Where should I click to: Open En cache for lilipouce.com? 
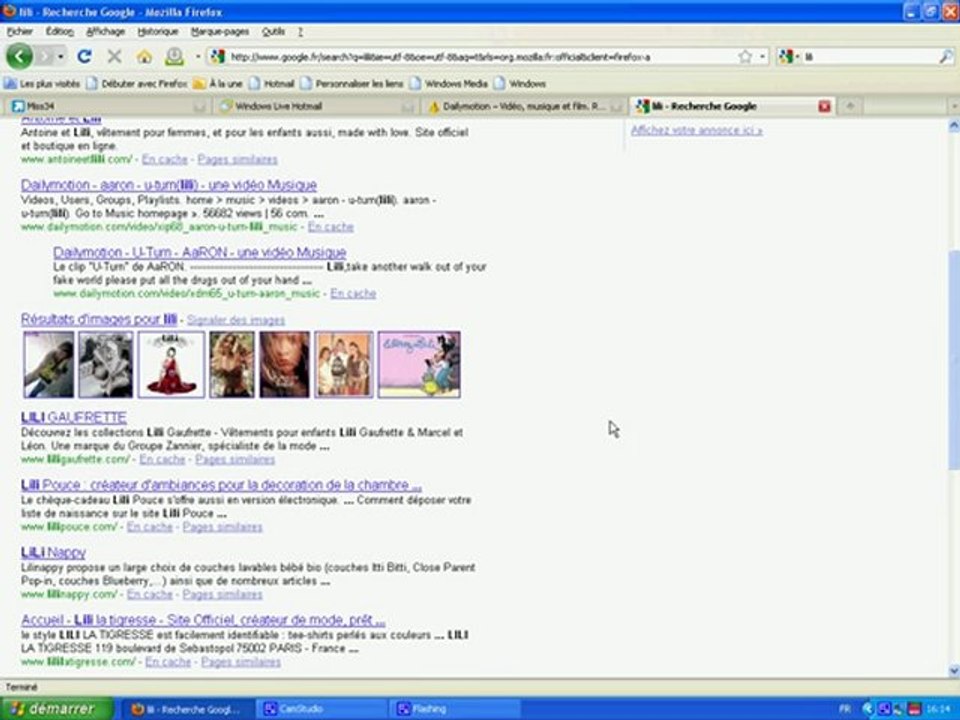(x=149, y=527)
